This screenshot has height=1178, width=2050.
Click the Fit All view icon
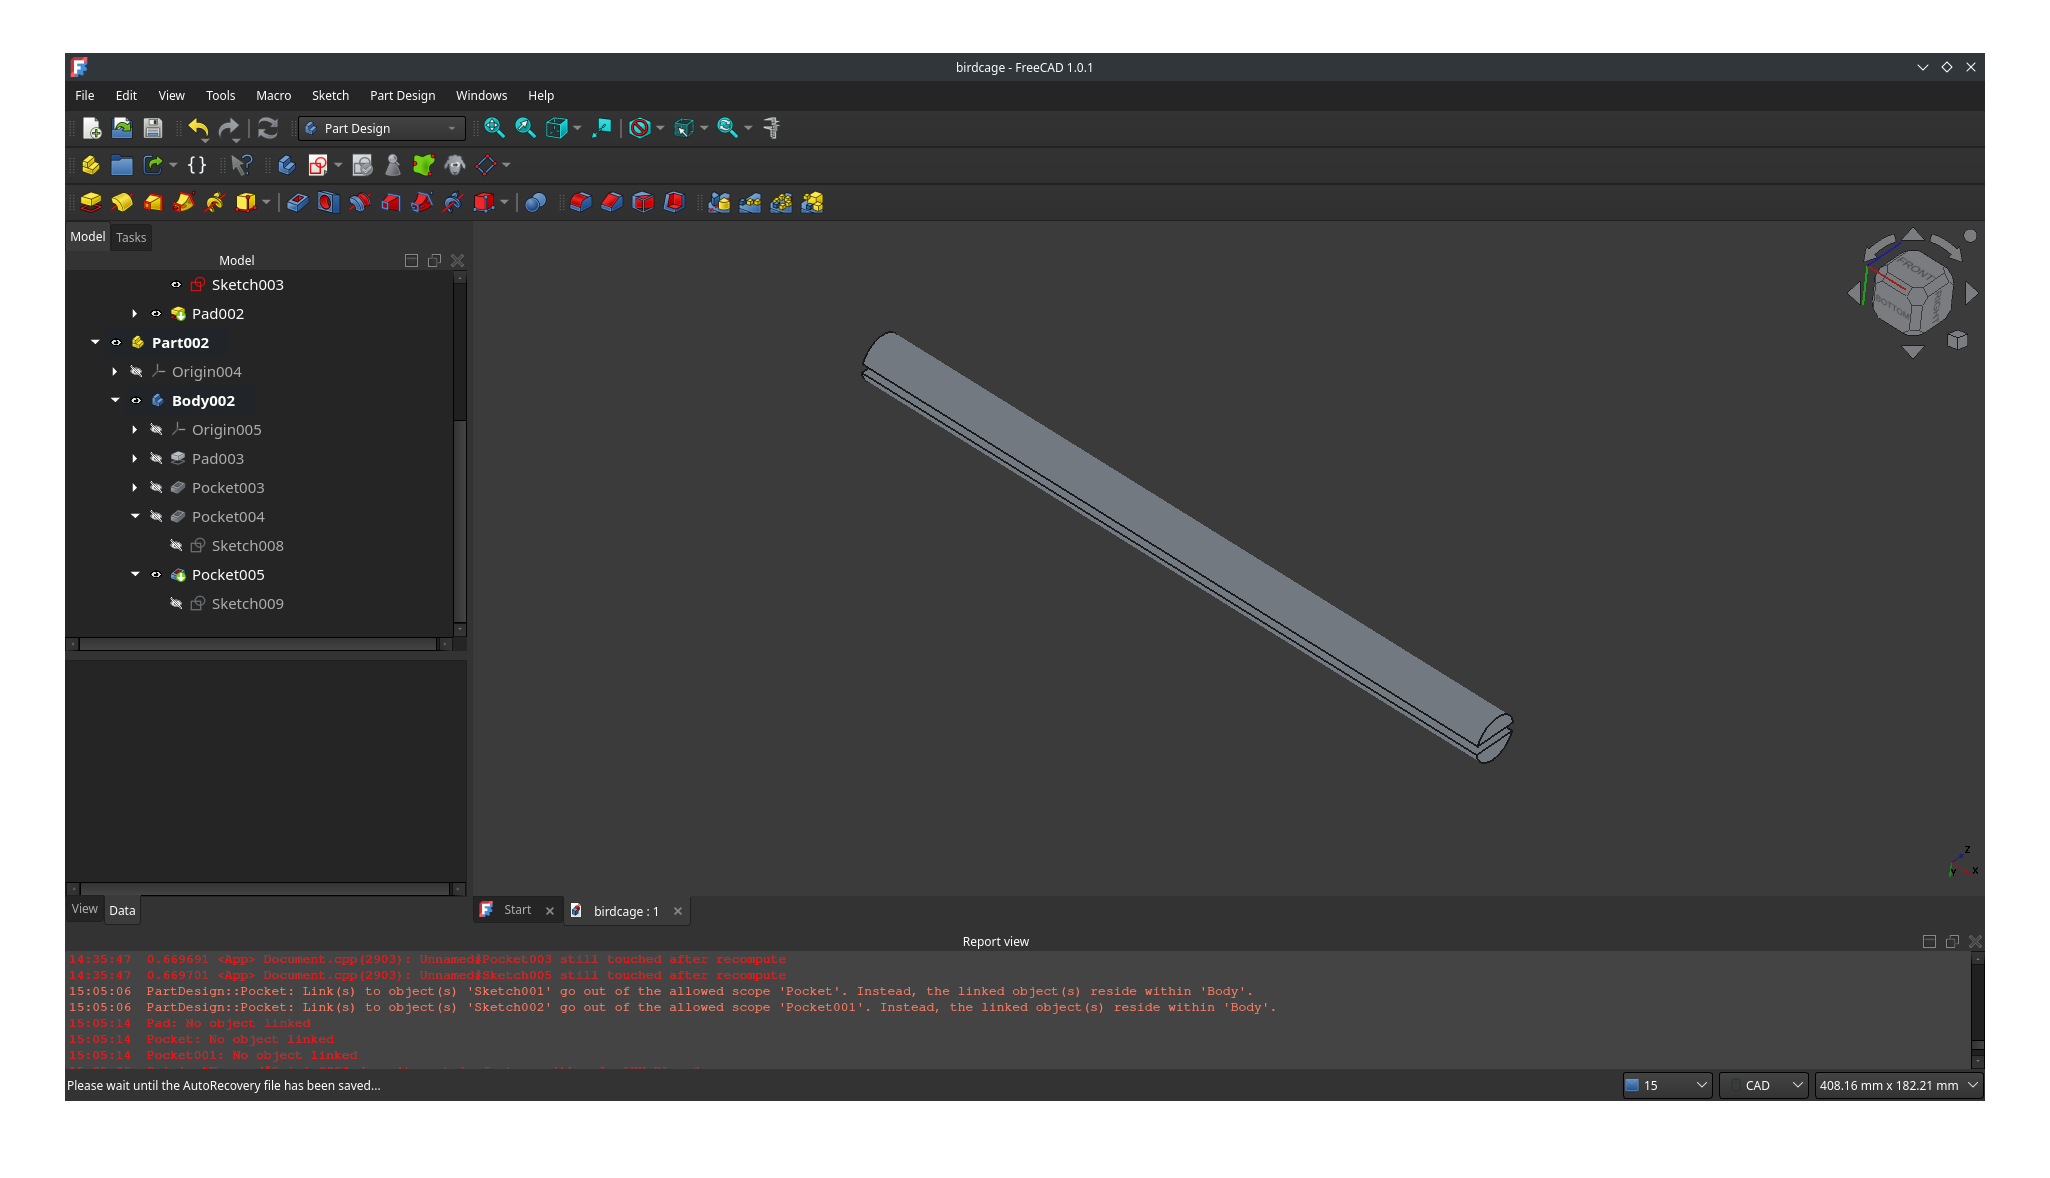pos(494,128)
